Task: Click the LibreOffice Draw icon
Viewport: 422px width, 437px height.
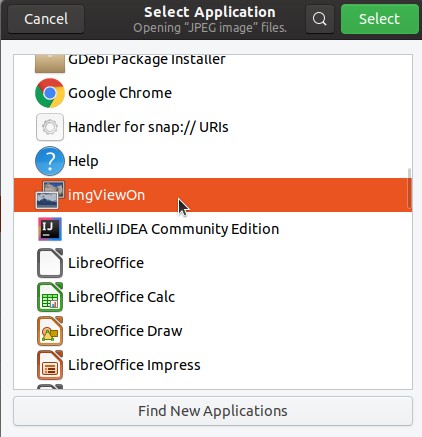Action: (x=50, y=331)
